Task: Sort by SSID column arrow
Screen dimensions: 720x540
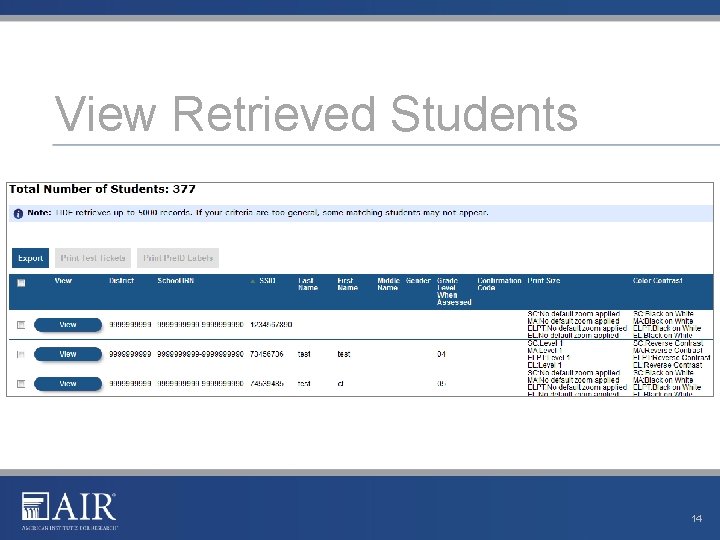Action: coord(253,281)
